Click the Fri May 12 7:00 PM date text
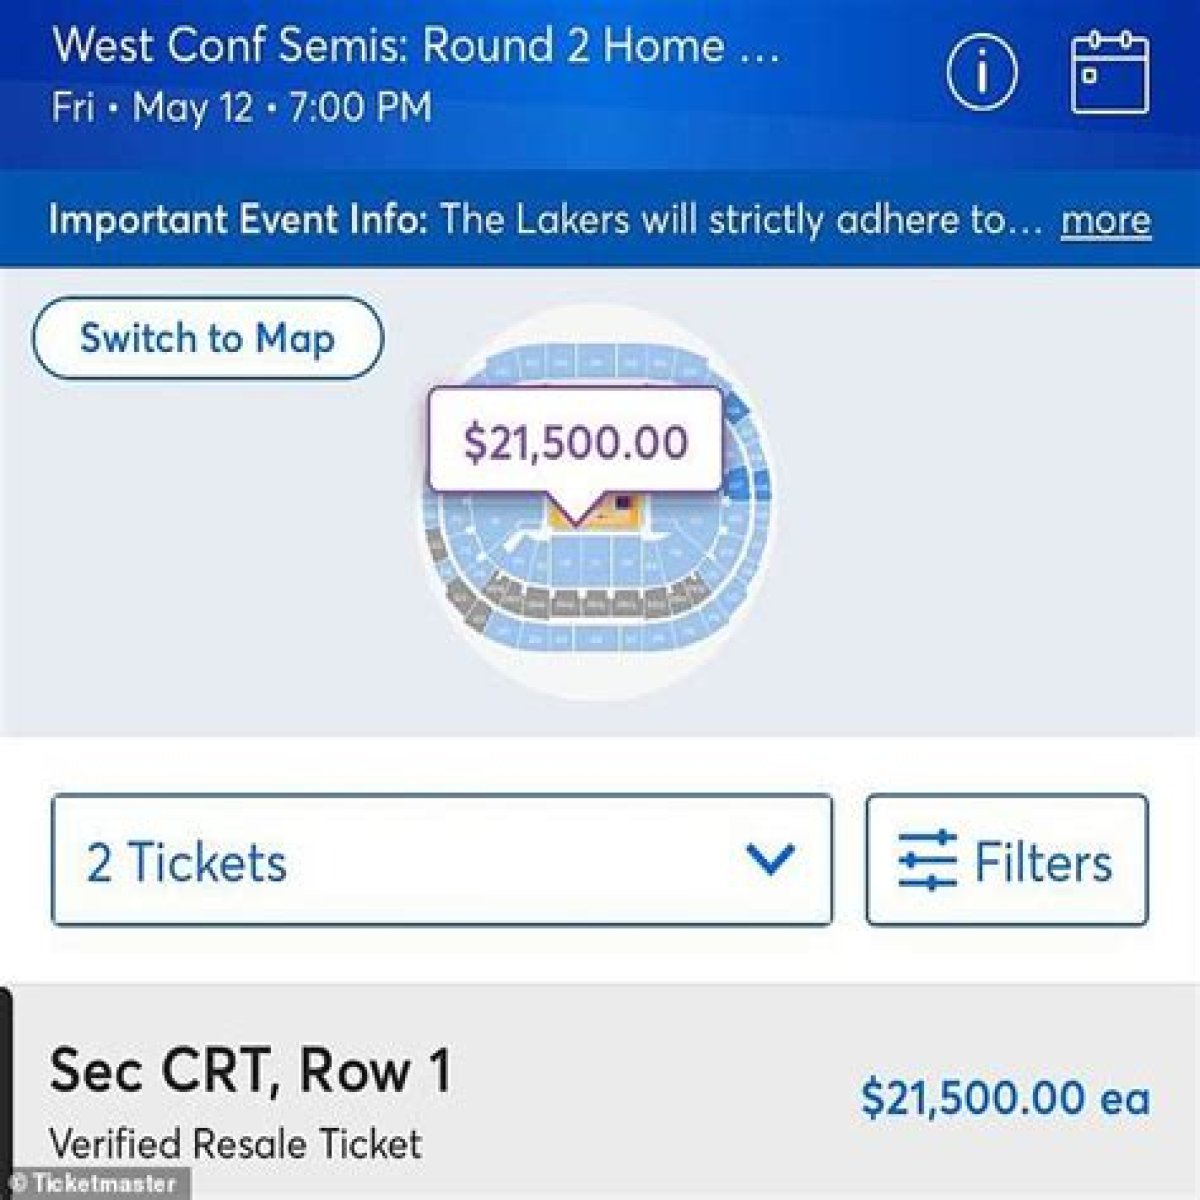This screenshot has width=1200, height=1200. pos(242,107)
